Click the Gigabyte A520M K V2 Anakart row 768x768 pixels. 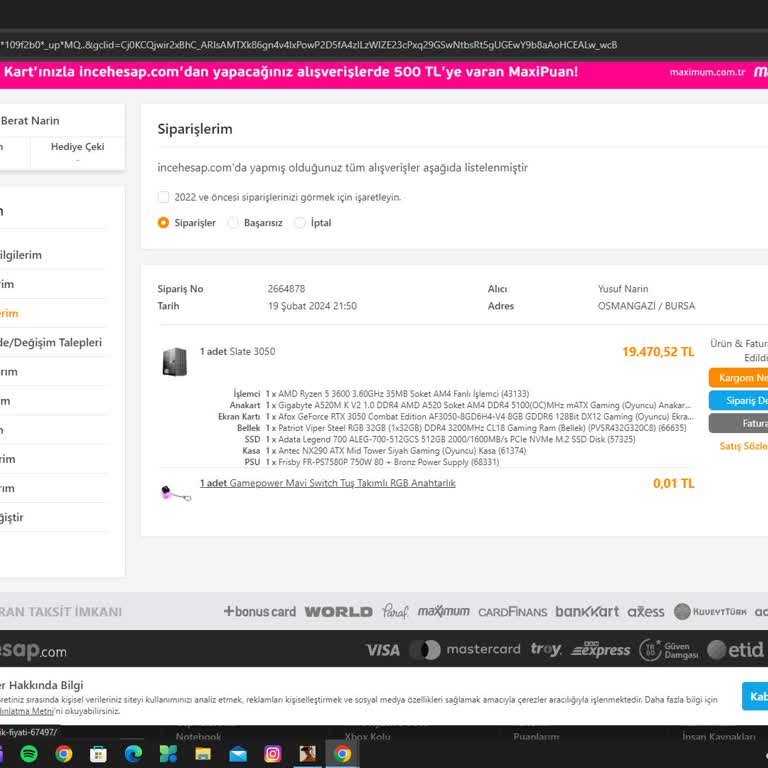click(x=460, y=405)
